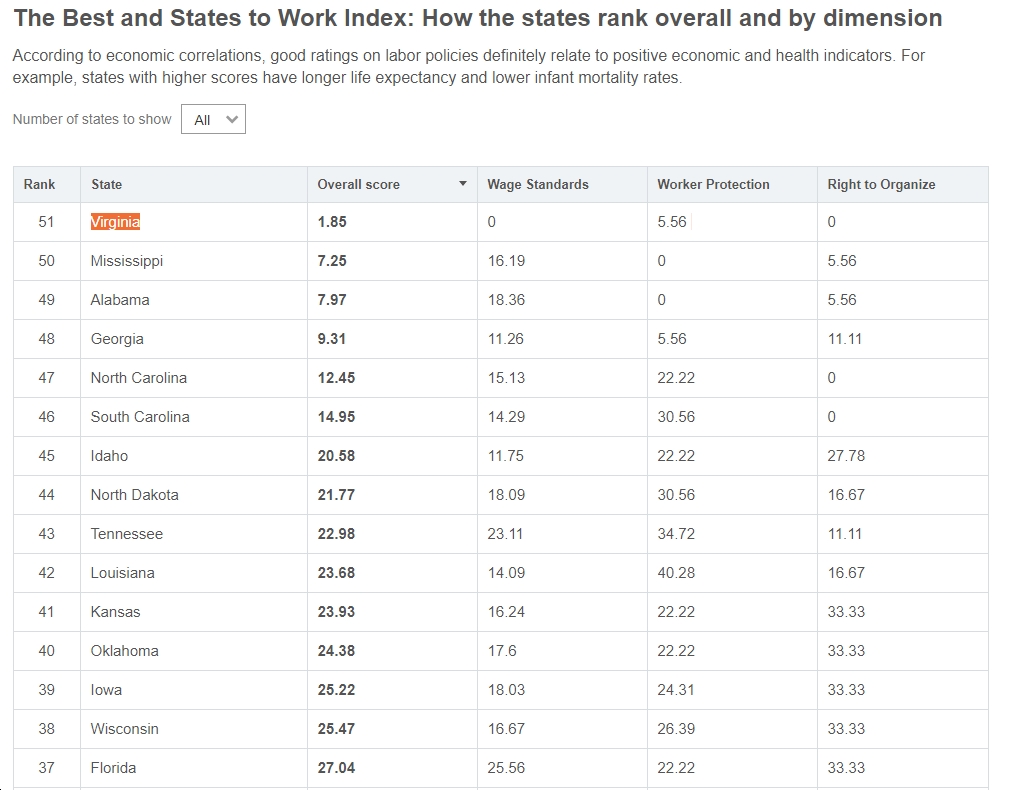The height and width of the screenshot is (790, 1014).
Task: Click Idaho's wage standards value 11.75
Action: click(506, 456)
